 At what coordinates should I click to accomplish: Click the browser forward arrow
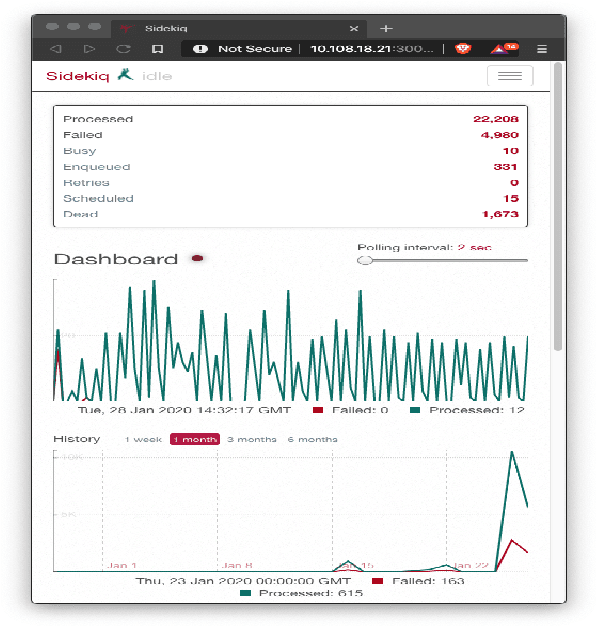(89, 49)
